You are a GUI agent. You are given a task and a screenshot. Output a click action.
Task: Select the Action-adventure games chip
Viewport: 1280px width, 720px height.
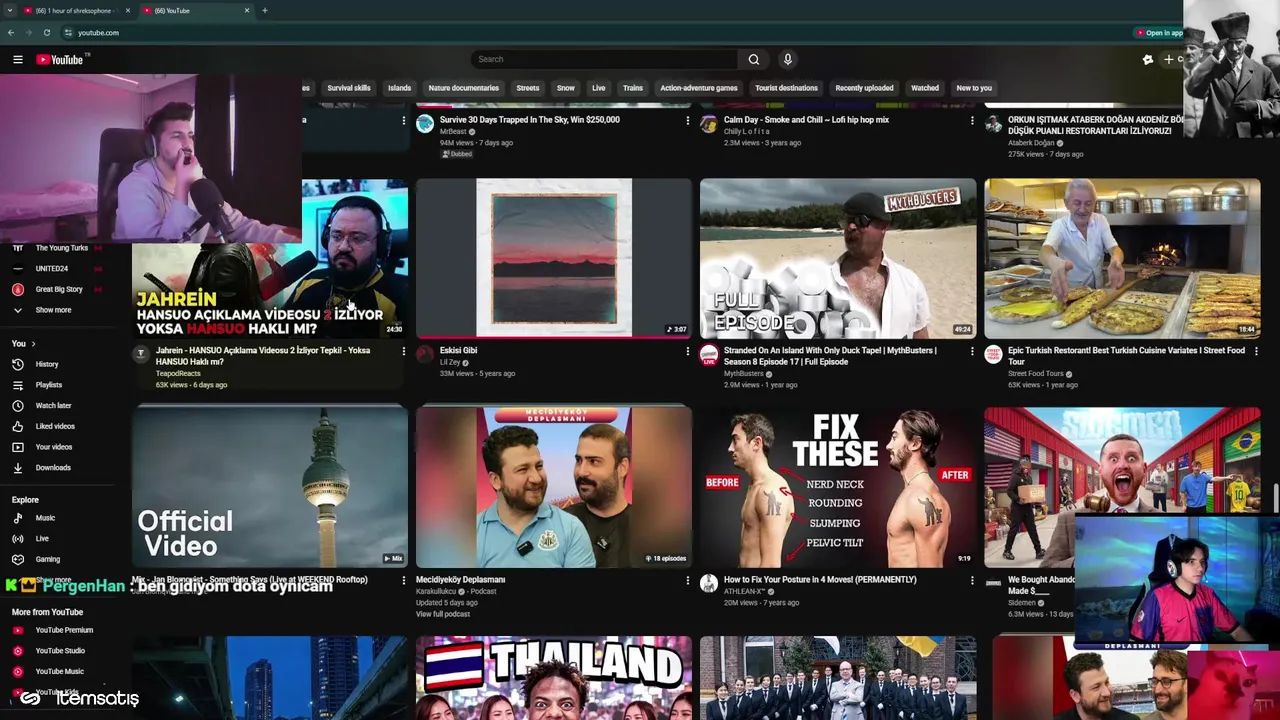699,88
